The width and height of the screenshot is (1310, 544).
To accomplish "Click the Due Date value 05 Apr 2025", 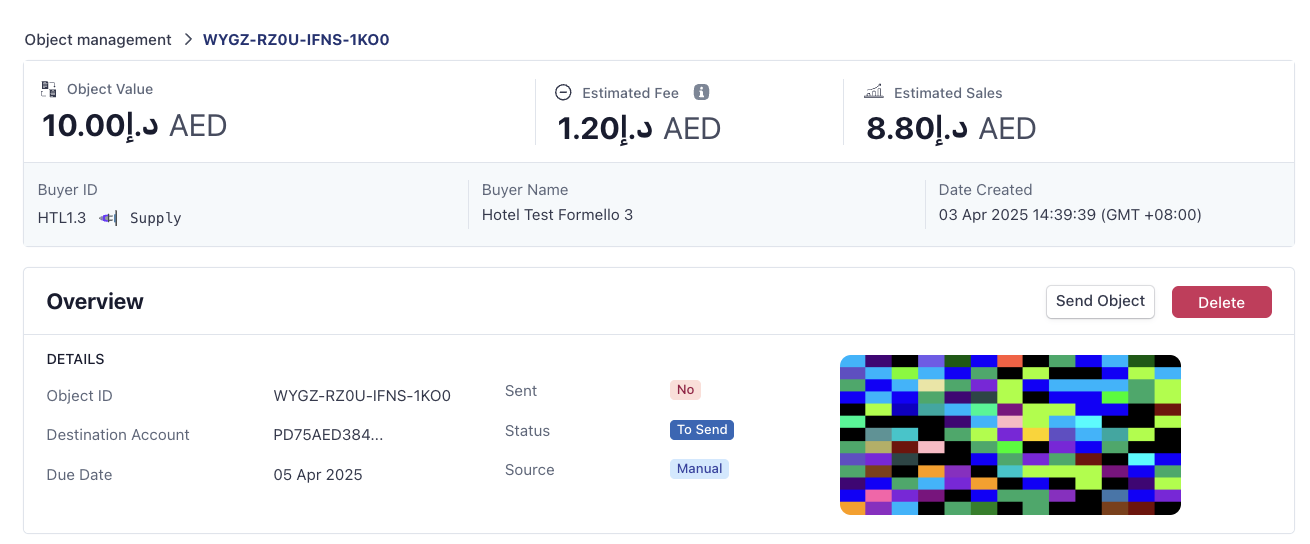I will (x=318, y=475).
